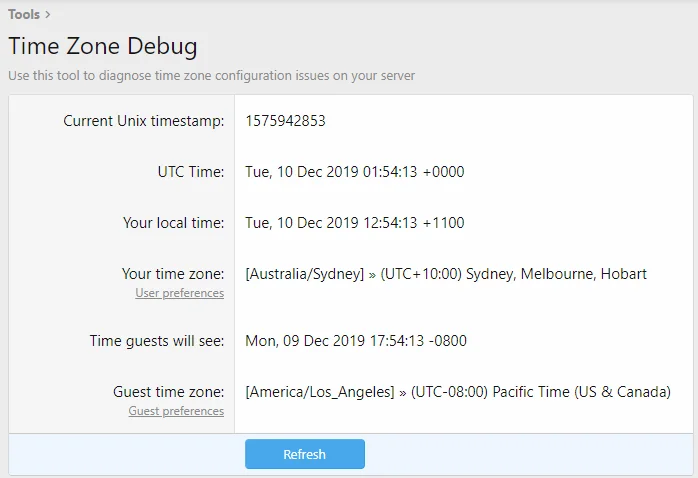This screenshot has height=478, width=698.
Task: Click the guest time value ending -0800
Action: point(355,341)
